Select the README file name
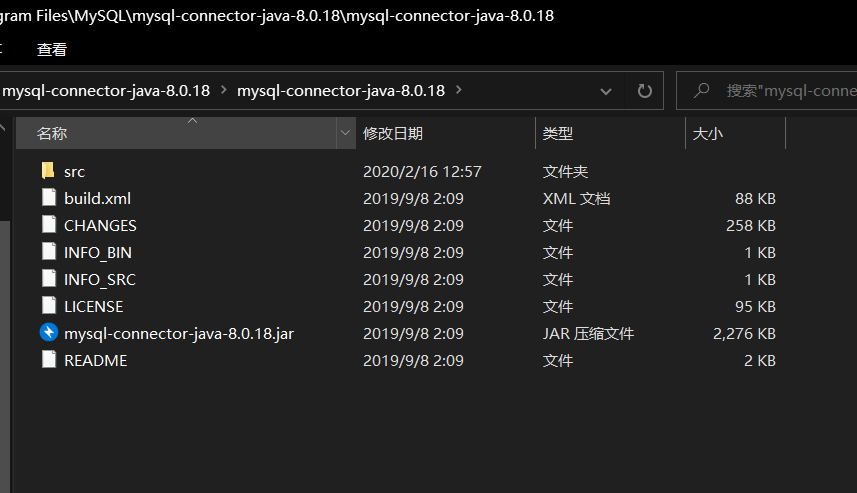The width and height of the screenshot is (857, 493). click(96, 360)
